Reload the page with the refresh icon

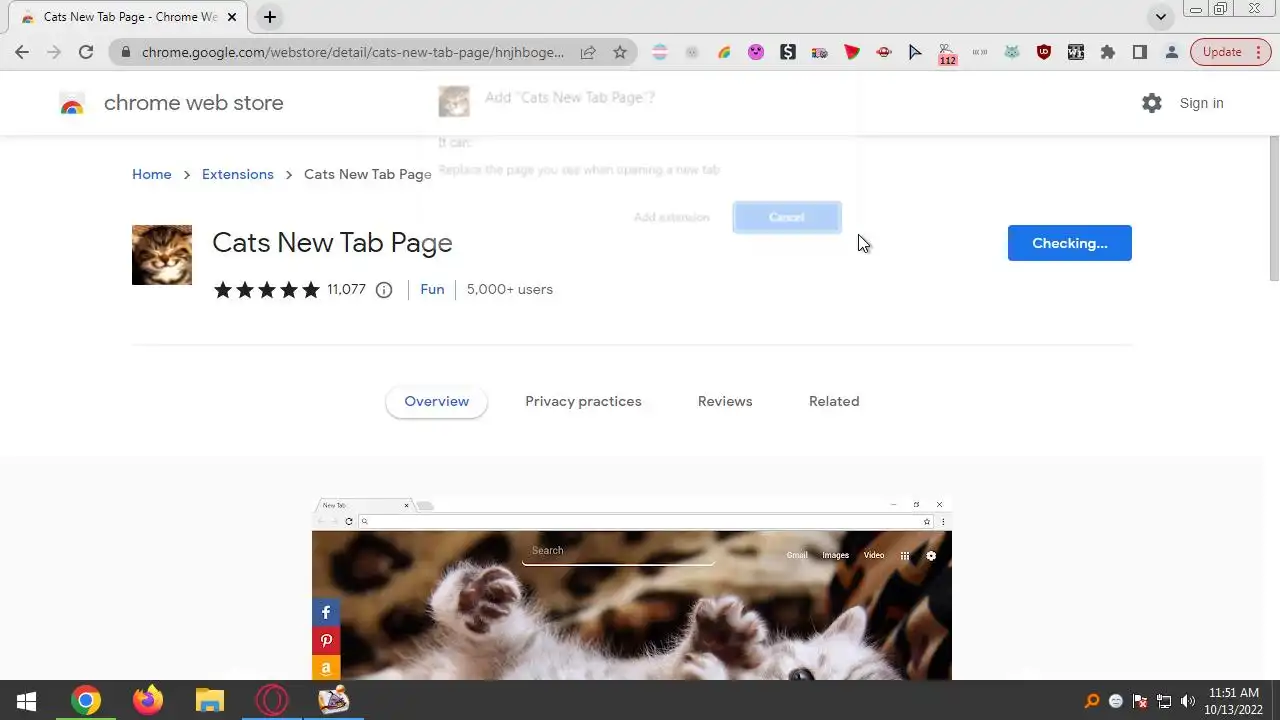click(86, 52)
